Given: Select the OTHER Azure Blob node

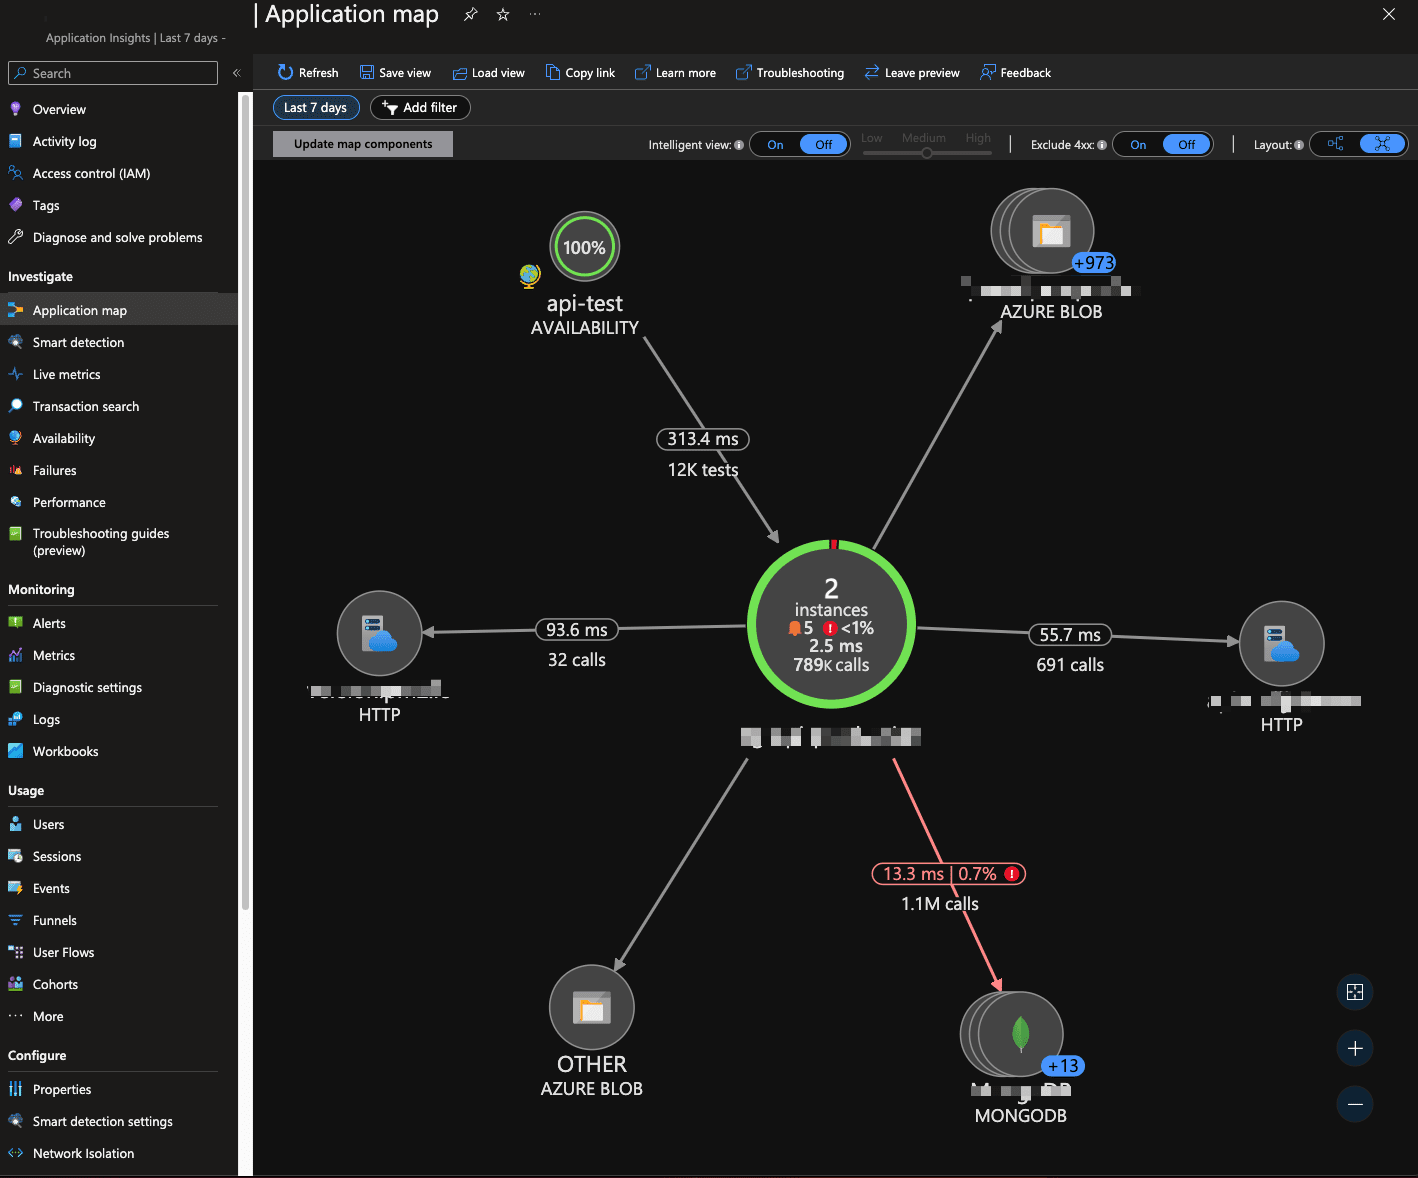Looking at the screenshot, I should tap(592, 1007).
